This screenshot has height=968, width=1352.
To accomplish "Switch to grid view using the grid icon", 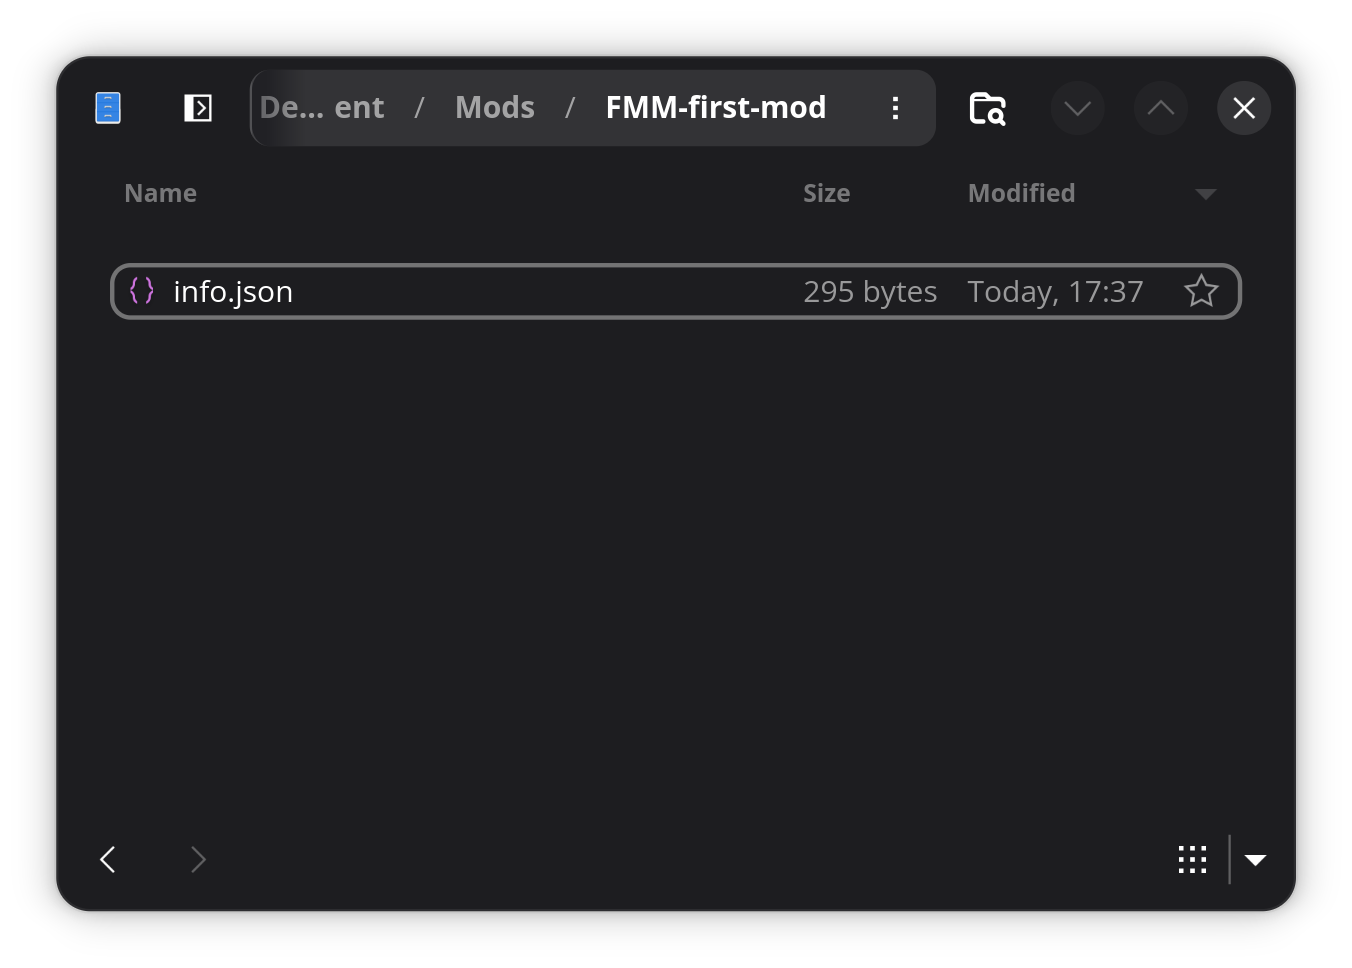I will 1192,859.
